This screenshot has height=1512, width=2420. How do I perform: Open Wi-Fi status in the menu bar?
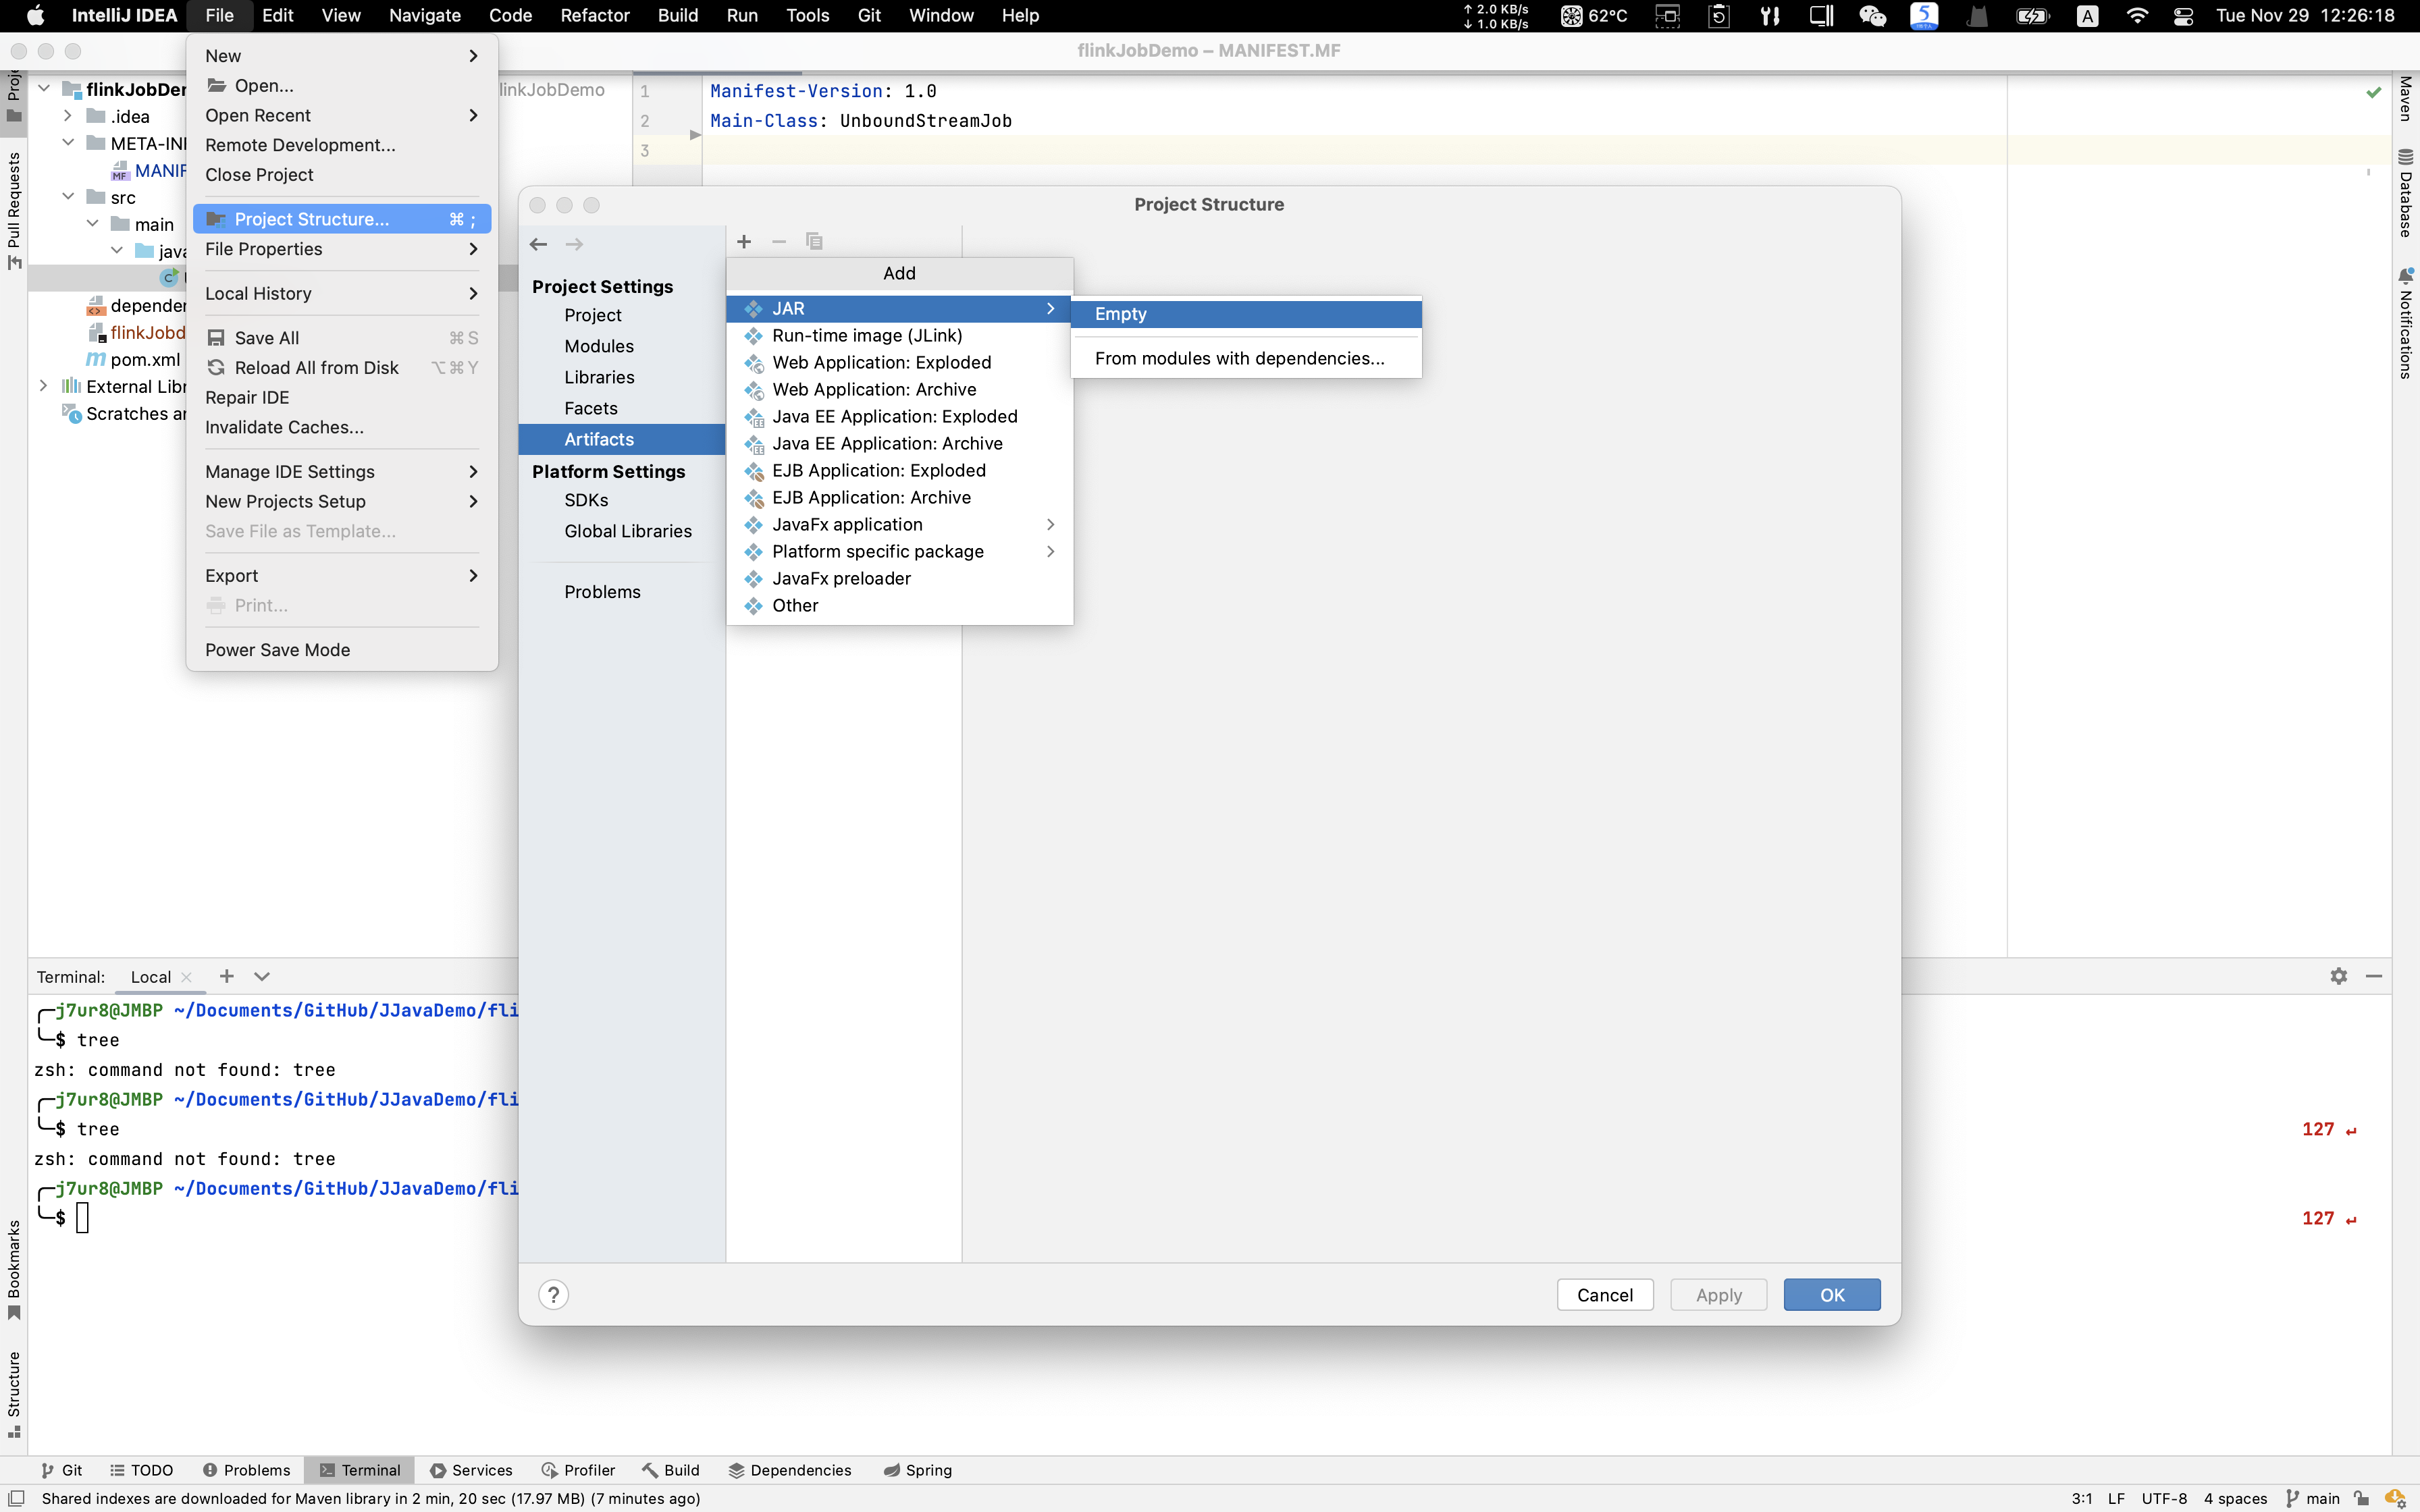click(x=2137, y=15)
